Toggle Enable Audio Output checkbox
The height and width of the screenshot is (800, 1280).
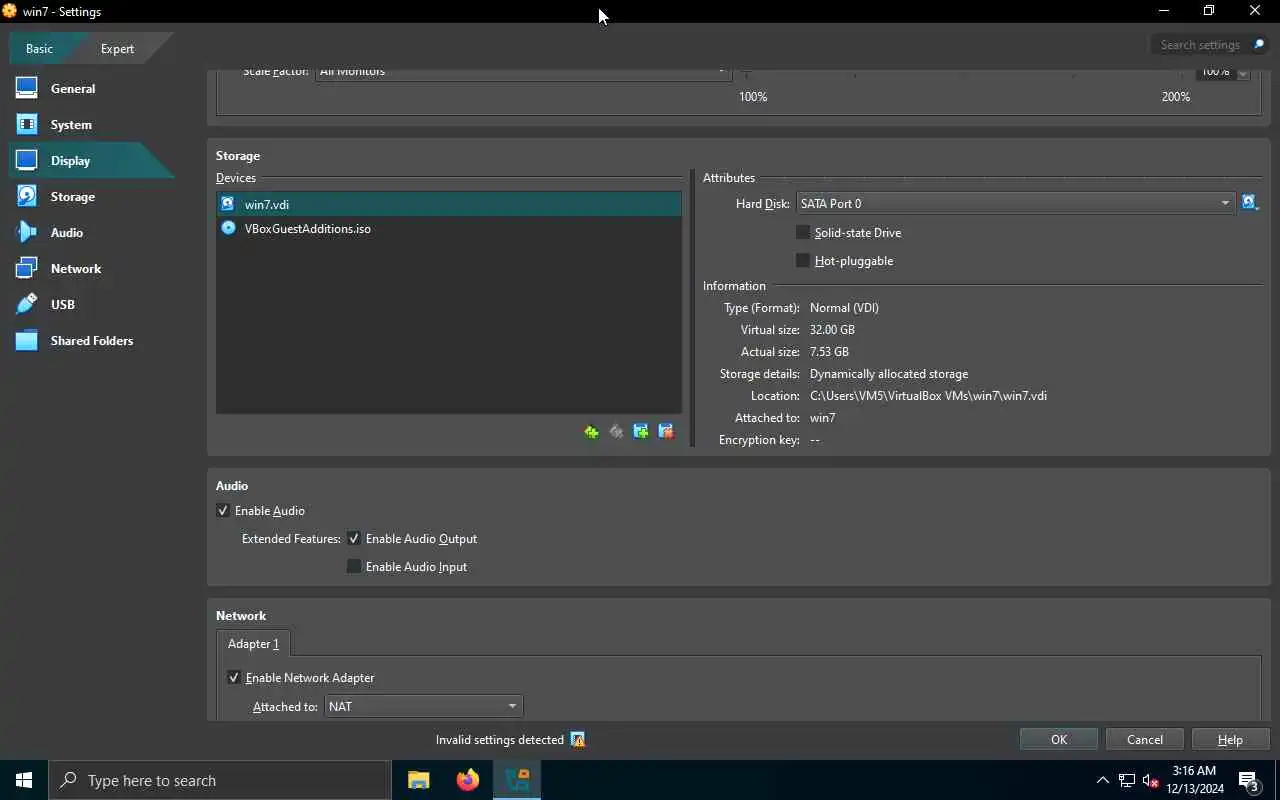[354, 538]
